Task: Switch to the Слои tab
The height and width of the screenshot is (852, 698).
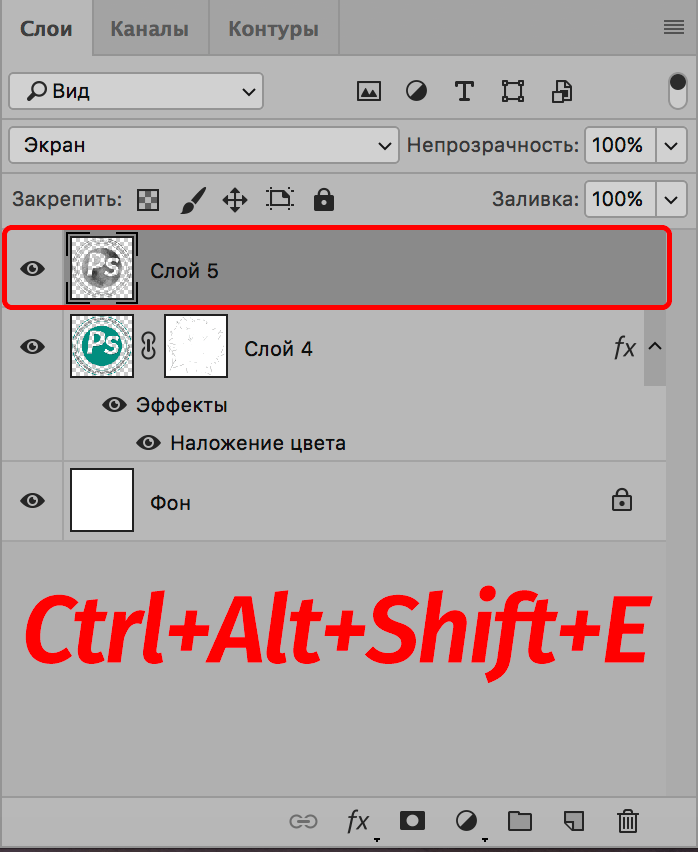Action: tap(46, 28)
